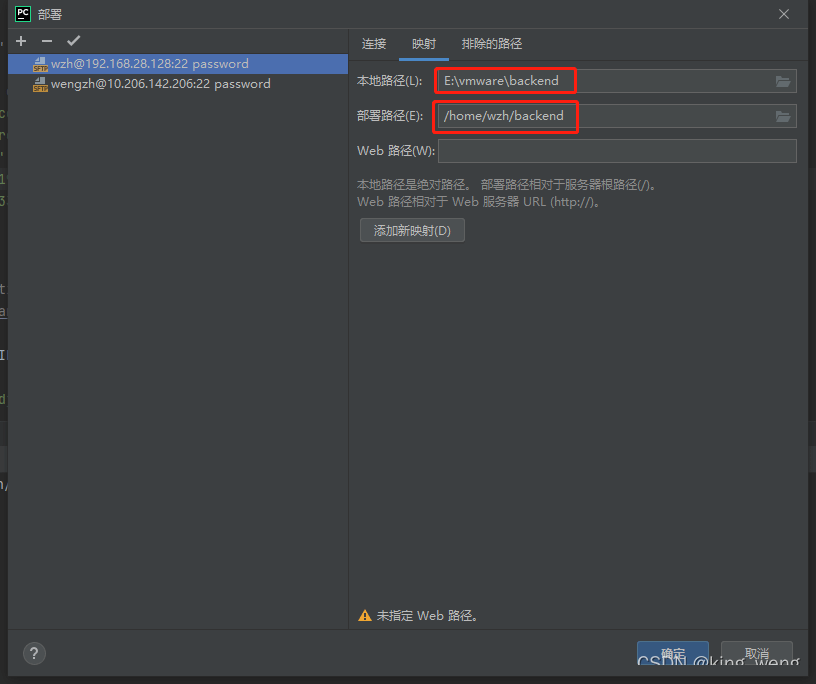Click the remove server minus icon
The height and width of the screenshot is (684, 816).
click(x=46, y=41)
